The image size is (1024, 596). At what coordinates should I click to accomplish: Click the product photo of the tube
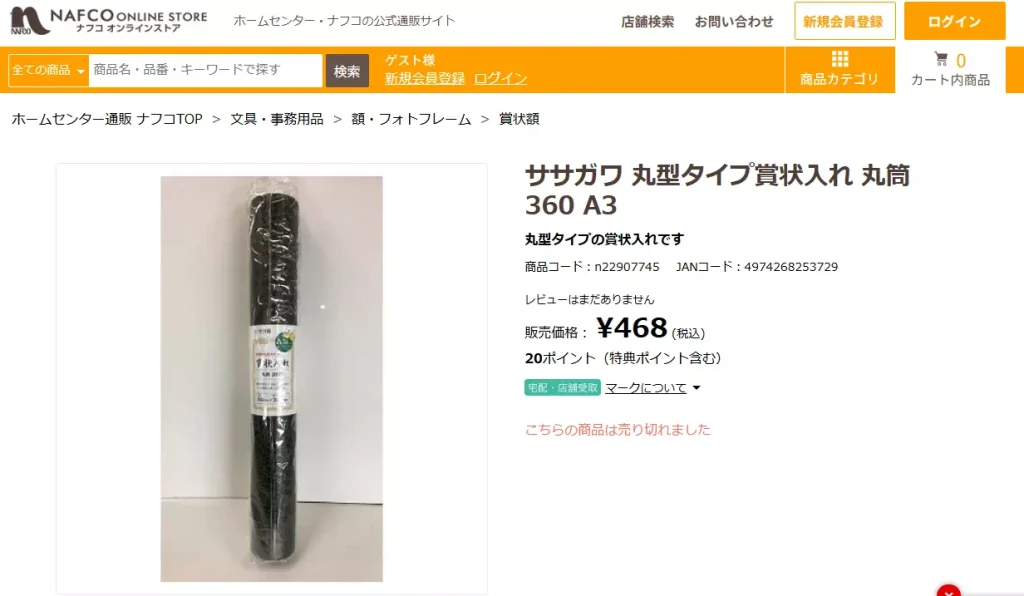272,379
